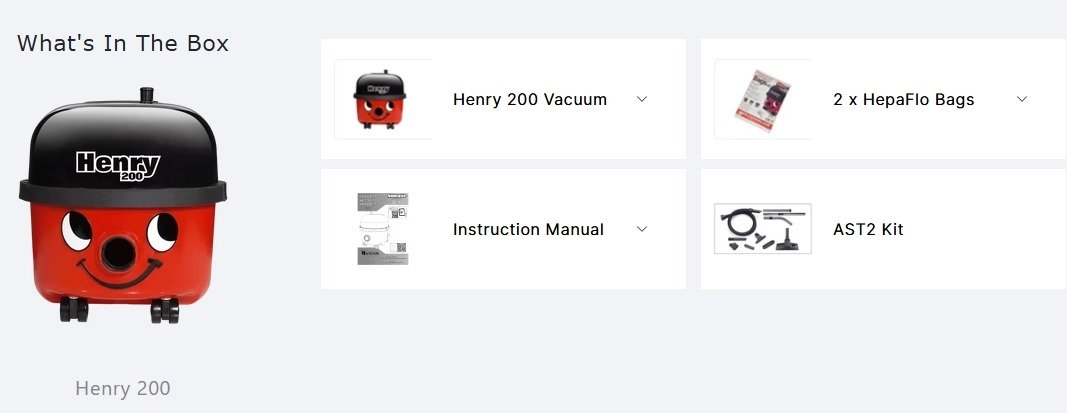Click the Henry logo on the large vacuum lid

click(x=118, y=164)
